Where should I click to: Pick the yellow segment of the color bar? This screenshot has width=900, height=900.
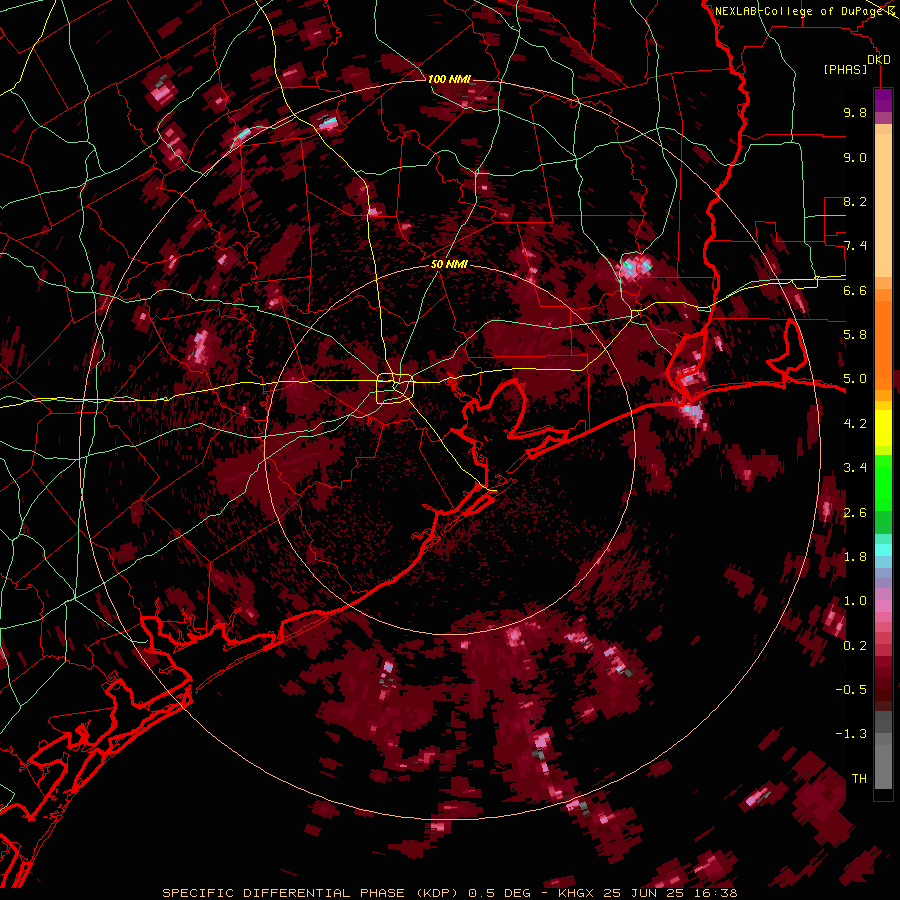point(883,428)
